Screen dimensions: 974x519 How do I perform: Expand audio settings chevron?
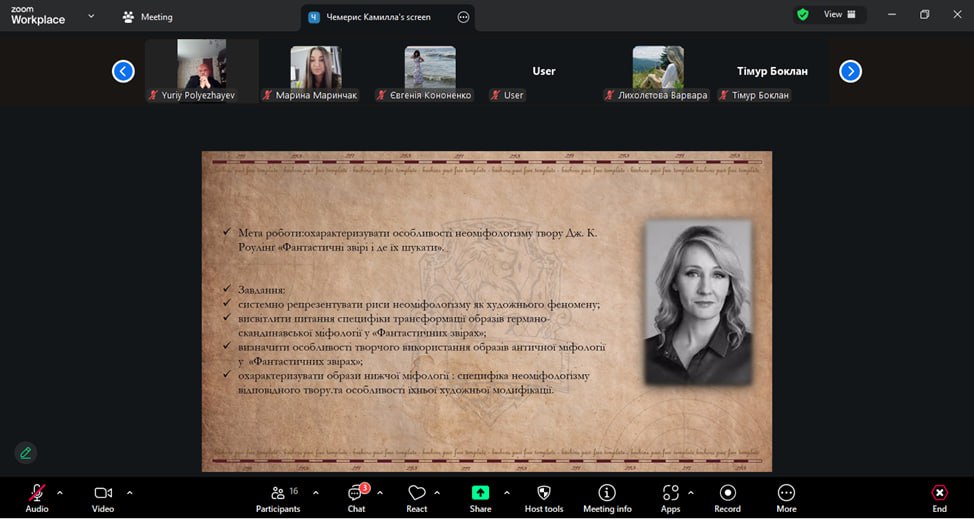(60, 492)
